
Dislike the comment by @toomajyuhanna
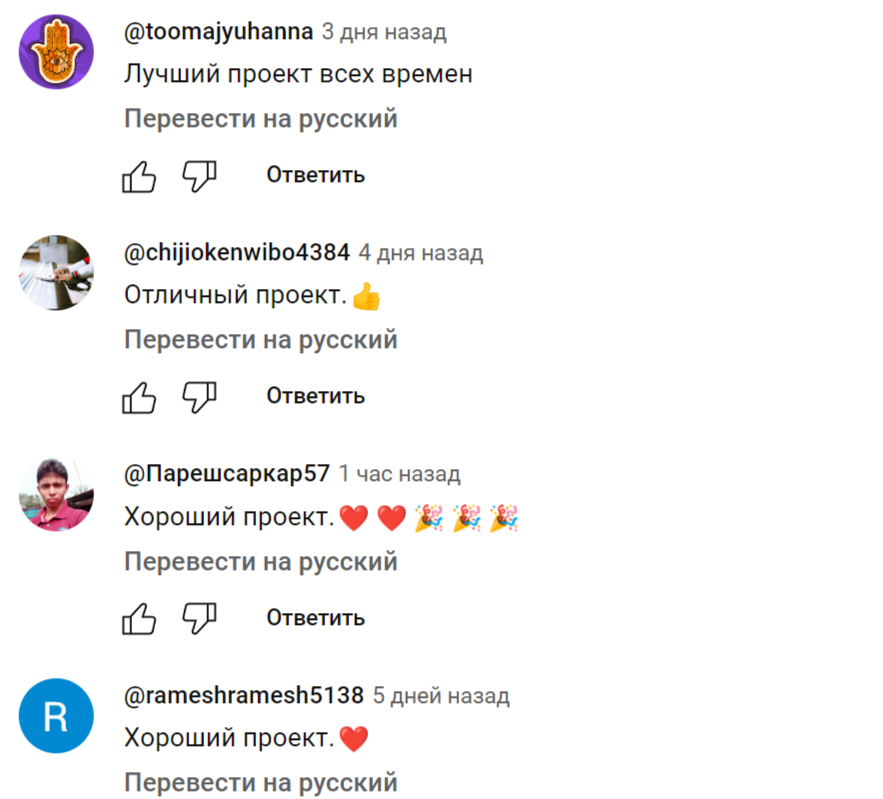(199, 177)
